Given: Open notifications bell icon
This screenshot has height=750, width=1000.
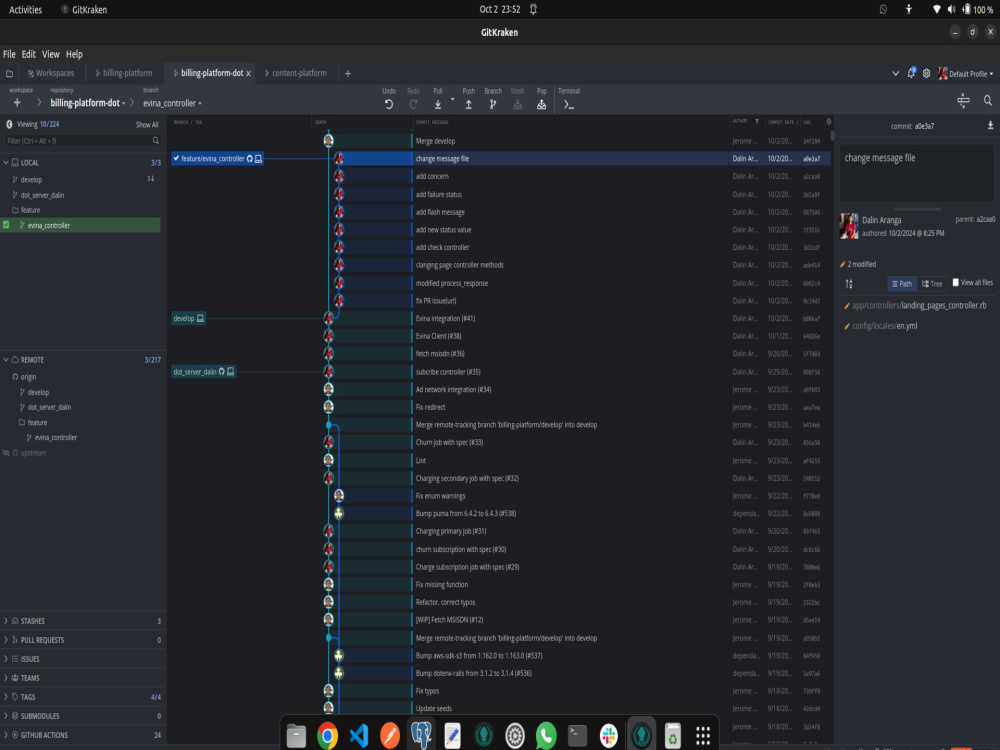Looking at the screenshot, I should tap(911, 73).
